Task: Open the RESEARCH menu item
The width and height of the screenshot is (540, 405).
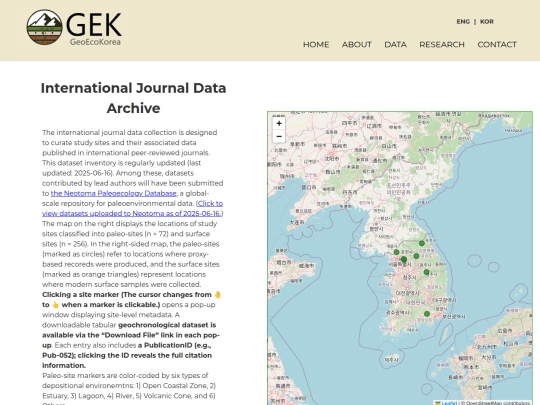Action: point(442,44)
